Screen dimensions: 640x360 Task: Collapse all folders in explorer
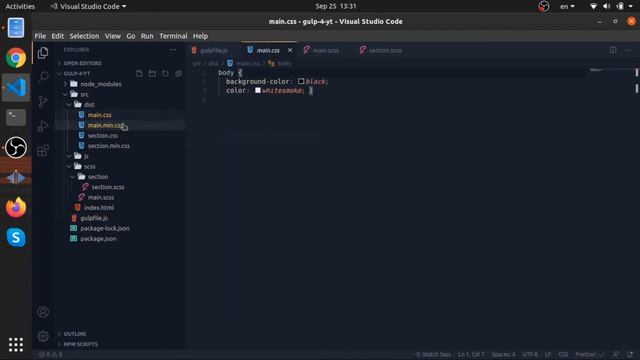pos(178,73)
